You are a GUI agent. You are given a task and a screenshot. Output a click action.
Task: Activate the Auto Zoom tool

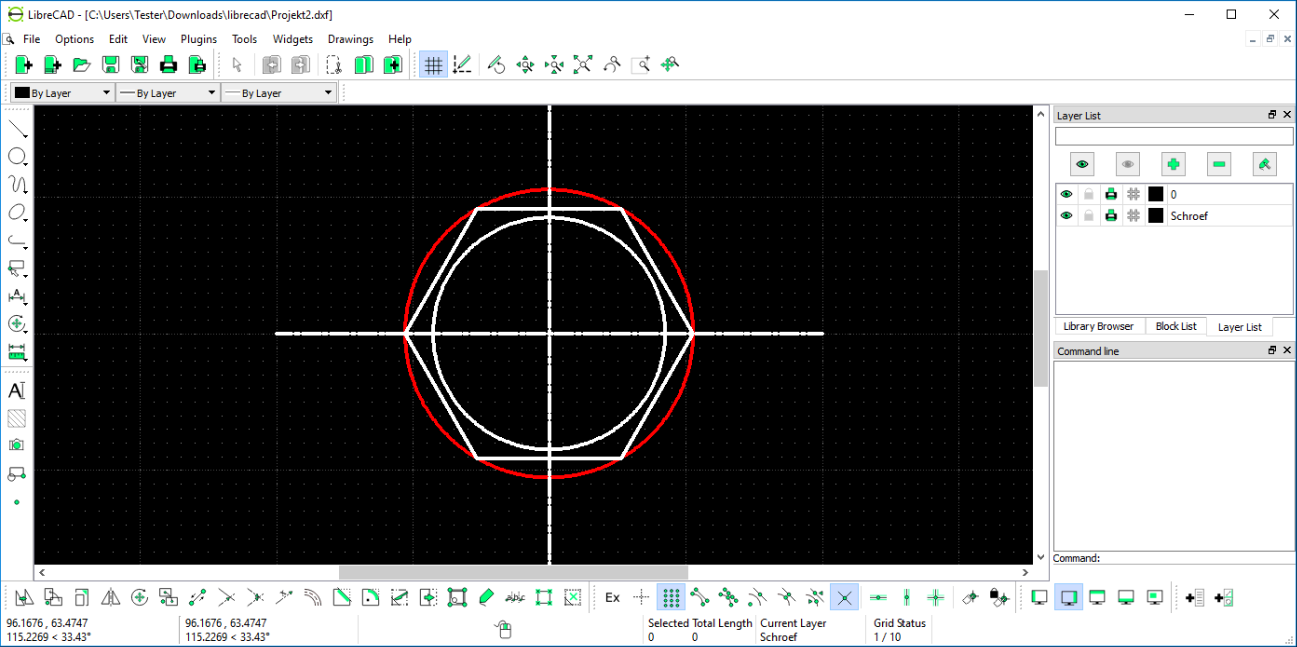pyautogui.click(x=583, y=63)
